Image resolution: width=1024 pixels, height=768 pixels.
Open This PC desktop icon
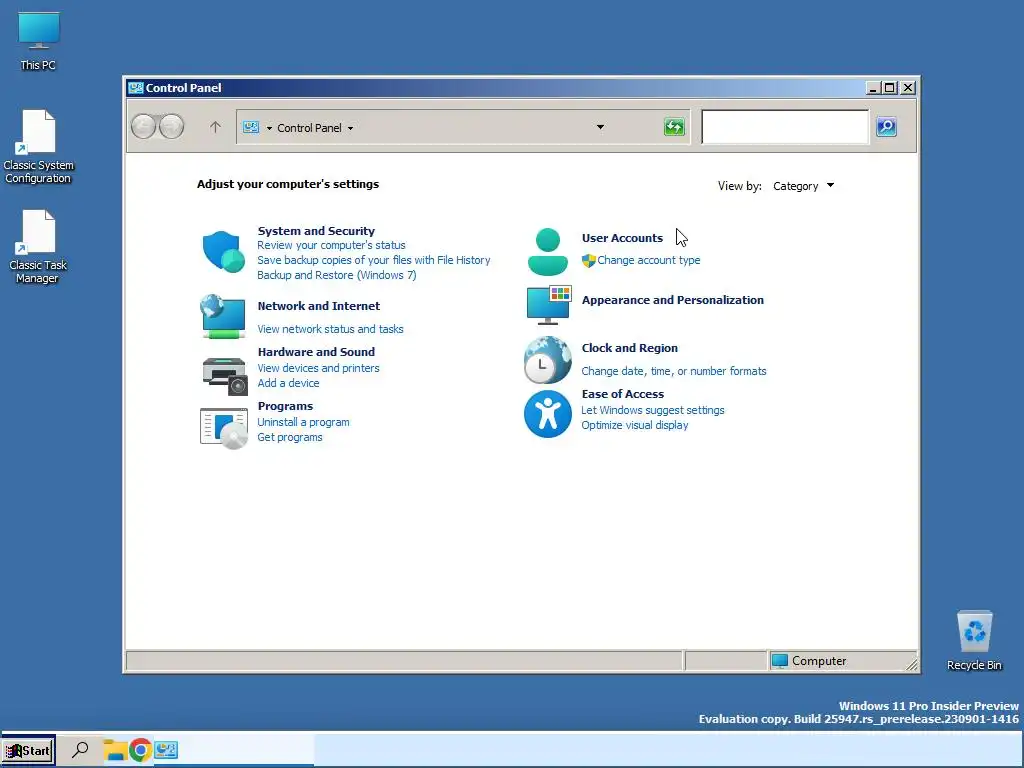click(x=39, y=40)
